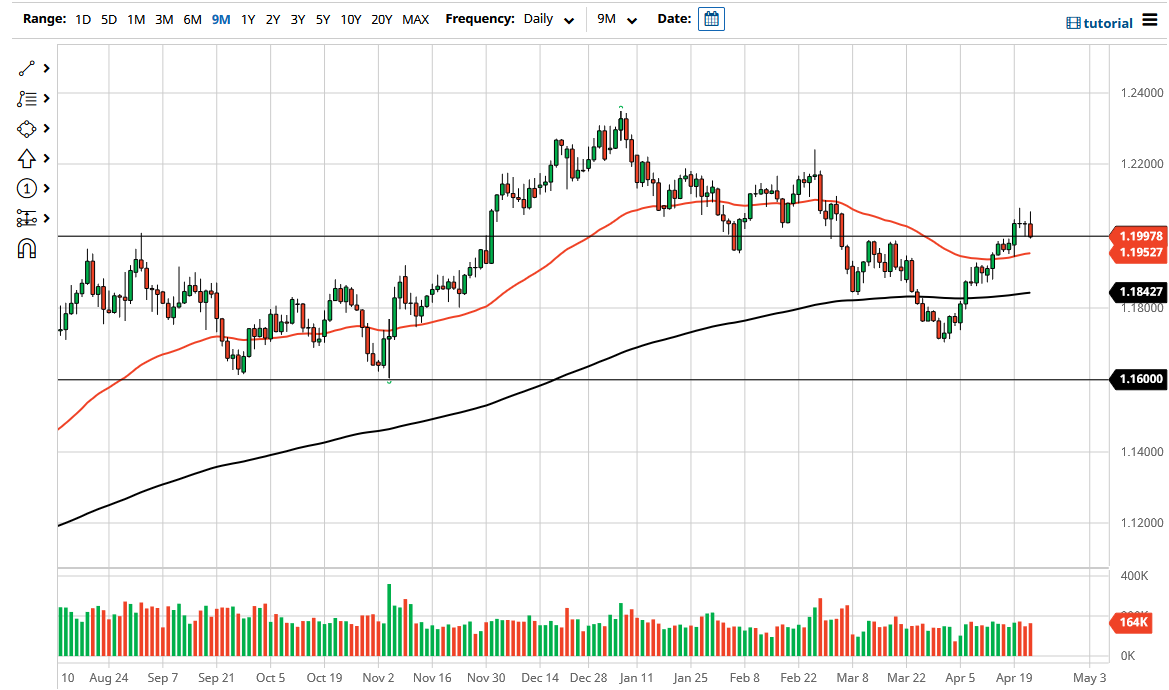Activate the 5D range option
The height and width of the screenshot is (690, 1169).
pos(108,19)
